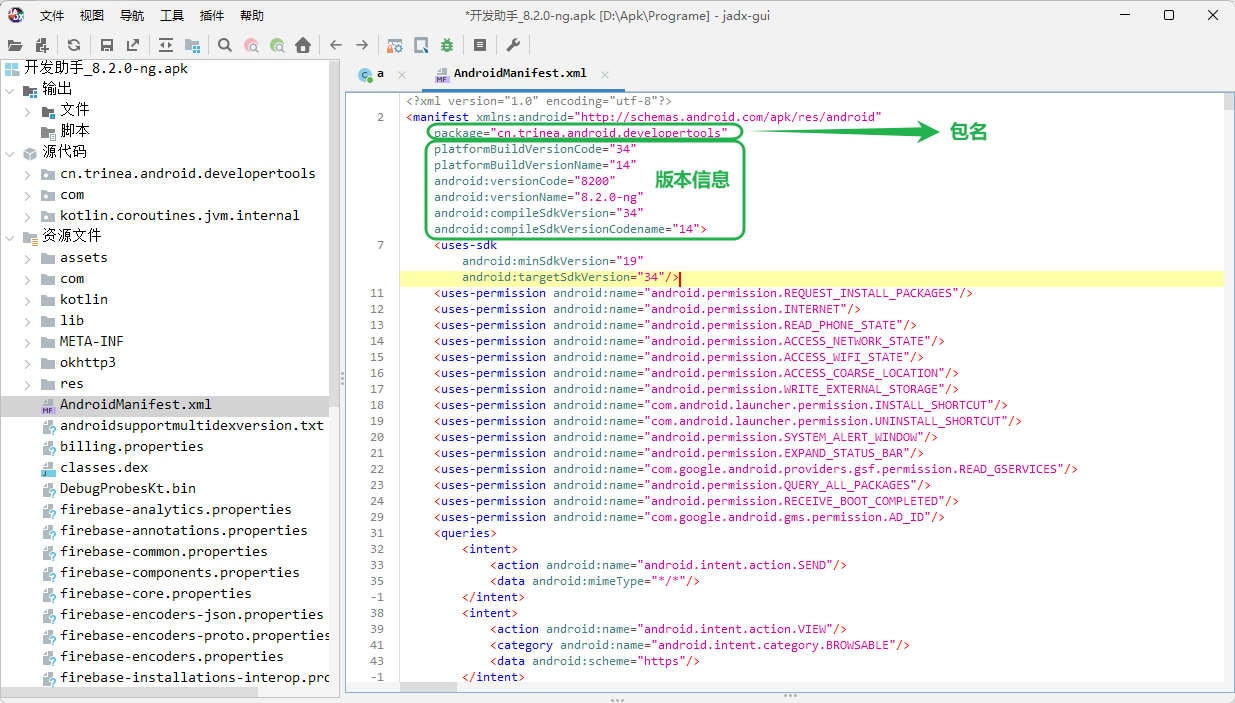Save all with the floppy disk icon
Viewport: 1235px width, 703px height.
point(106,45)
